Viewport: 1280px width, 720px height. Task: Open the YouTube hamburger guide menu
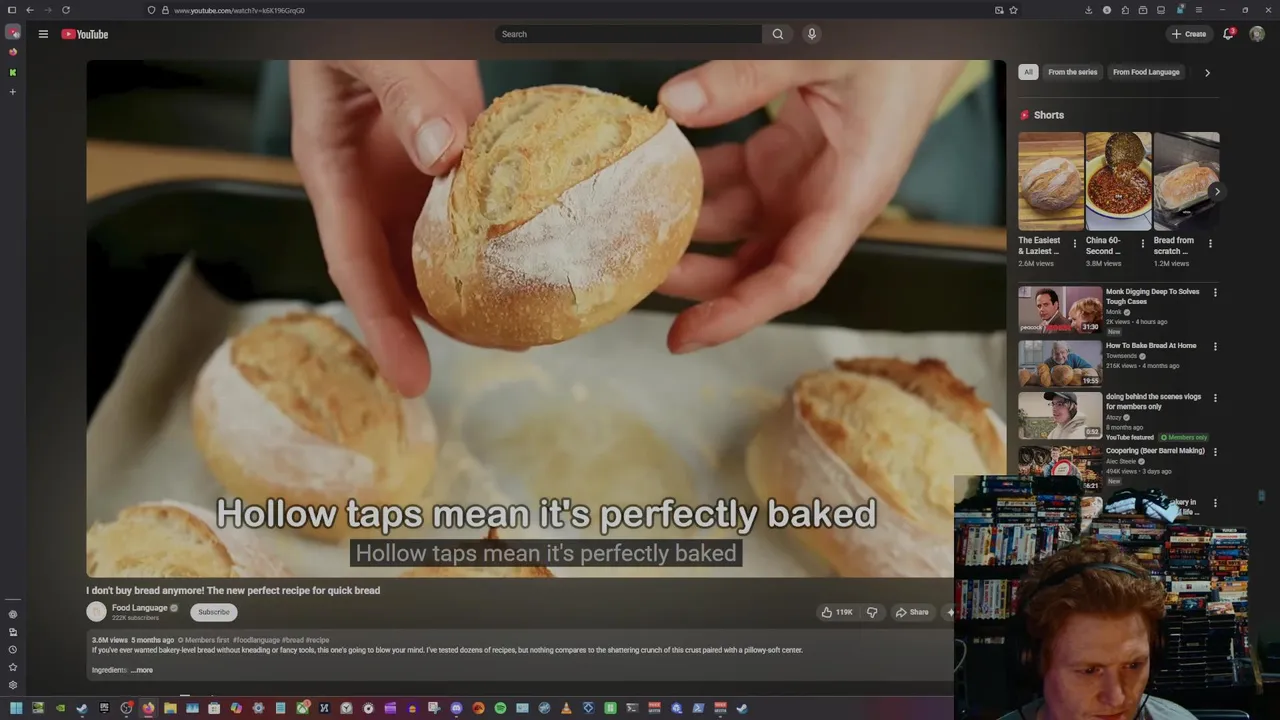[43, 34]
